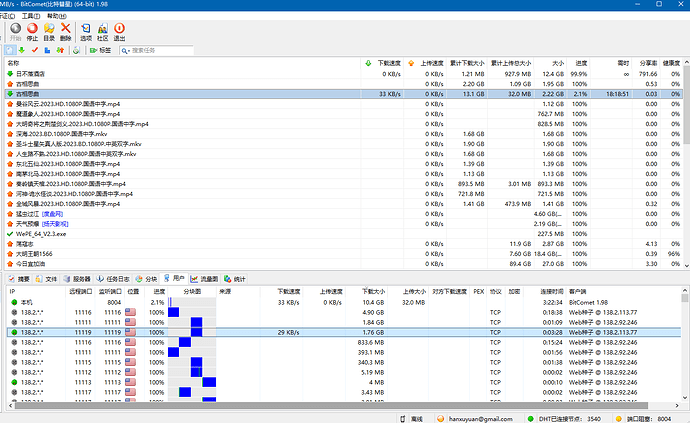Image resolution: width=690 pixels, height=423 pixels.
Task: Filter completed tasks with the red checkmark icon
Action: [35, 50]
